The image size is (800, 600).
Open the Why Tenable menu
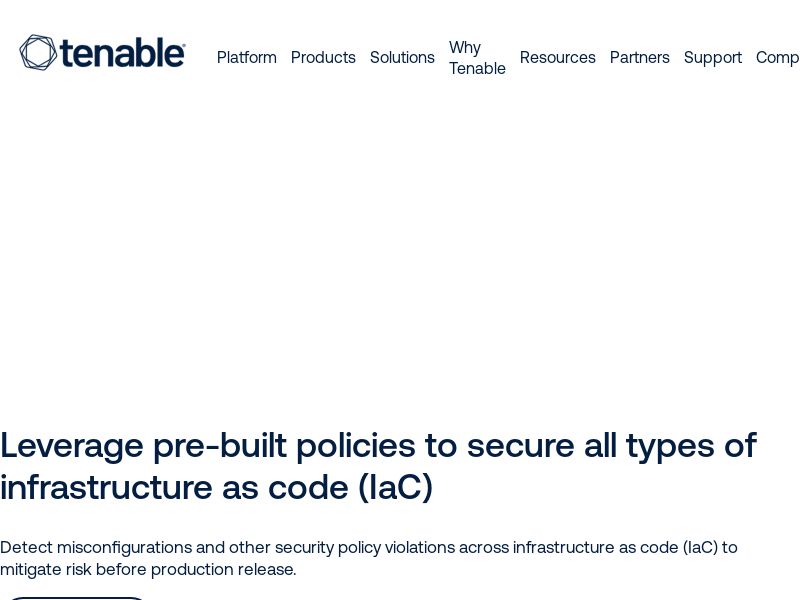pos(477,58)
